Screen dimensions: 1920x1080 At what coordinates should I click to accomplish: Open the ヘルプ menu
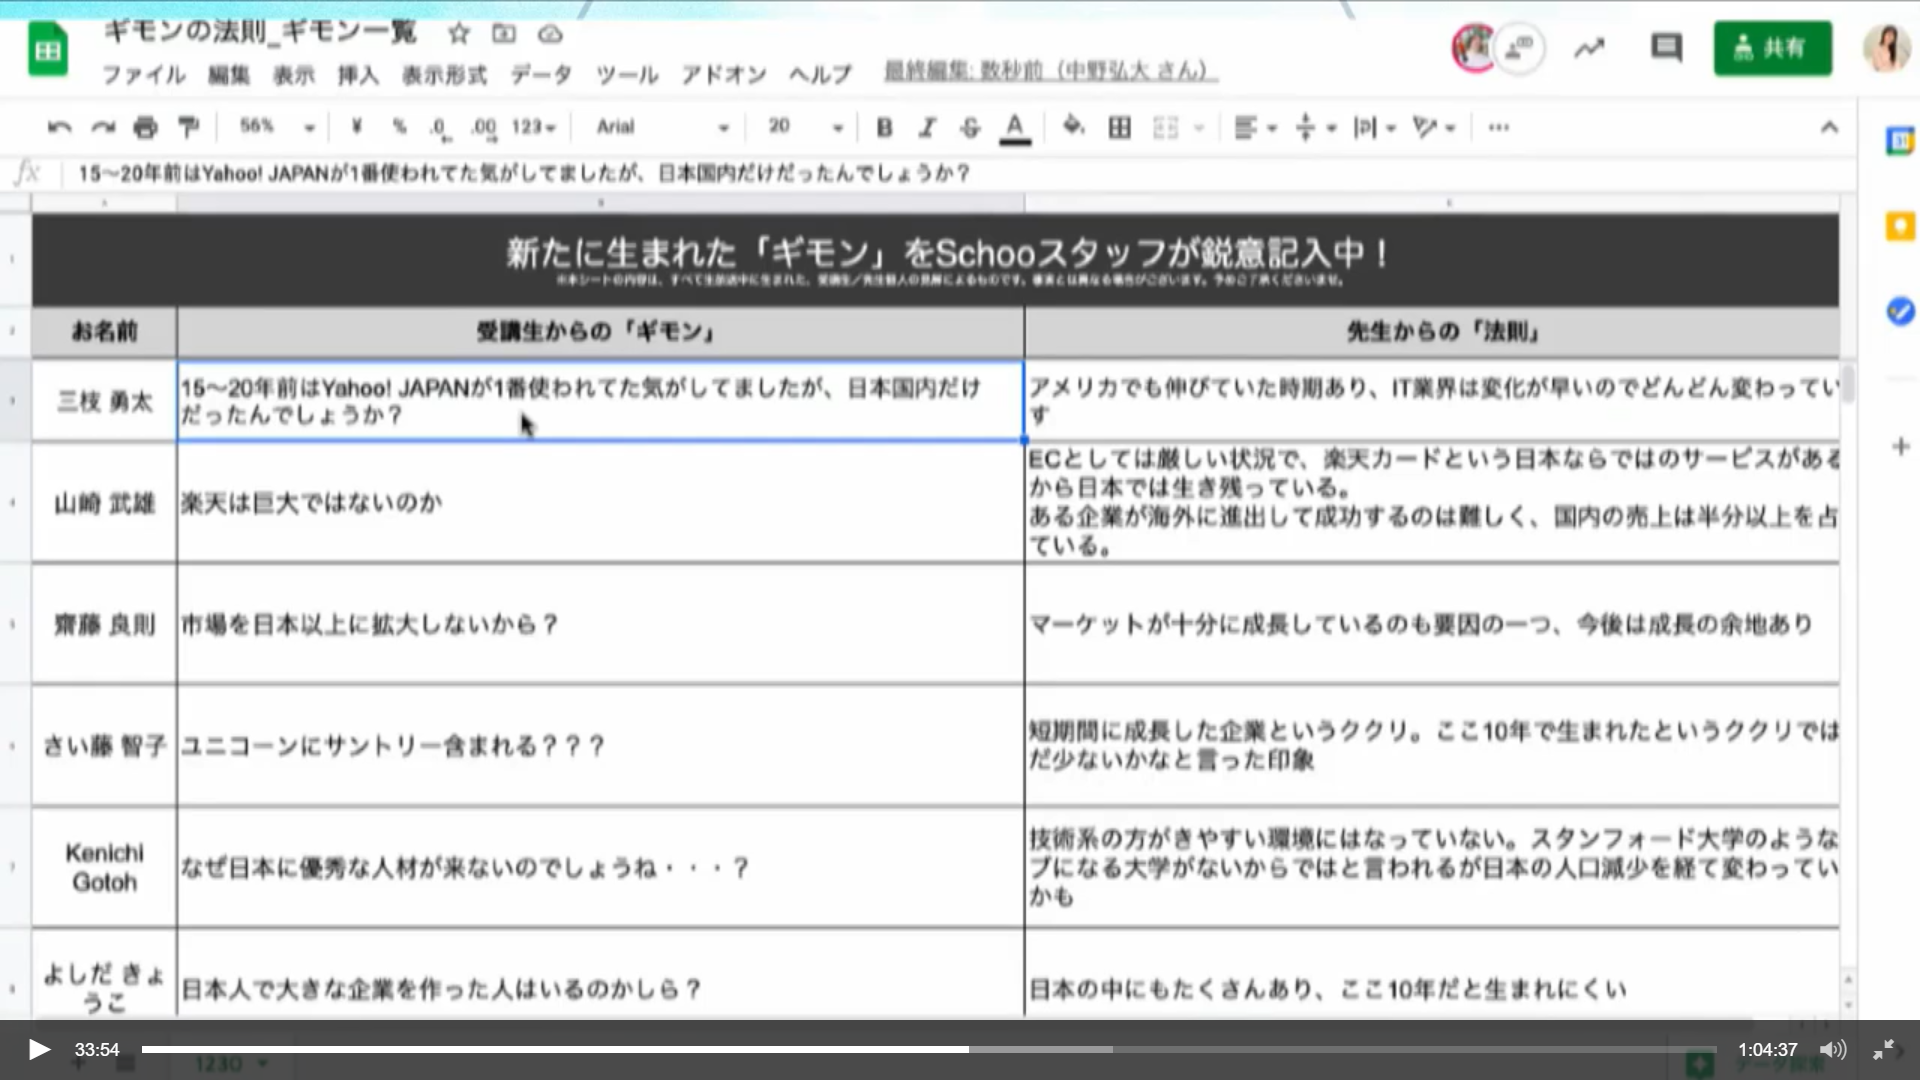point(820,75)
